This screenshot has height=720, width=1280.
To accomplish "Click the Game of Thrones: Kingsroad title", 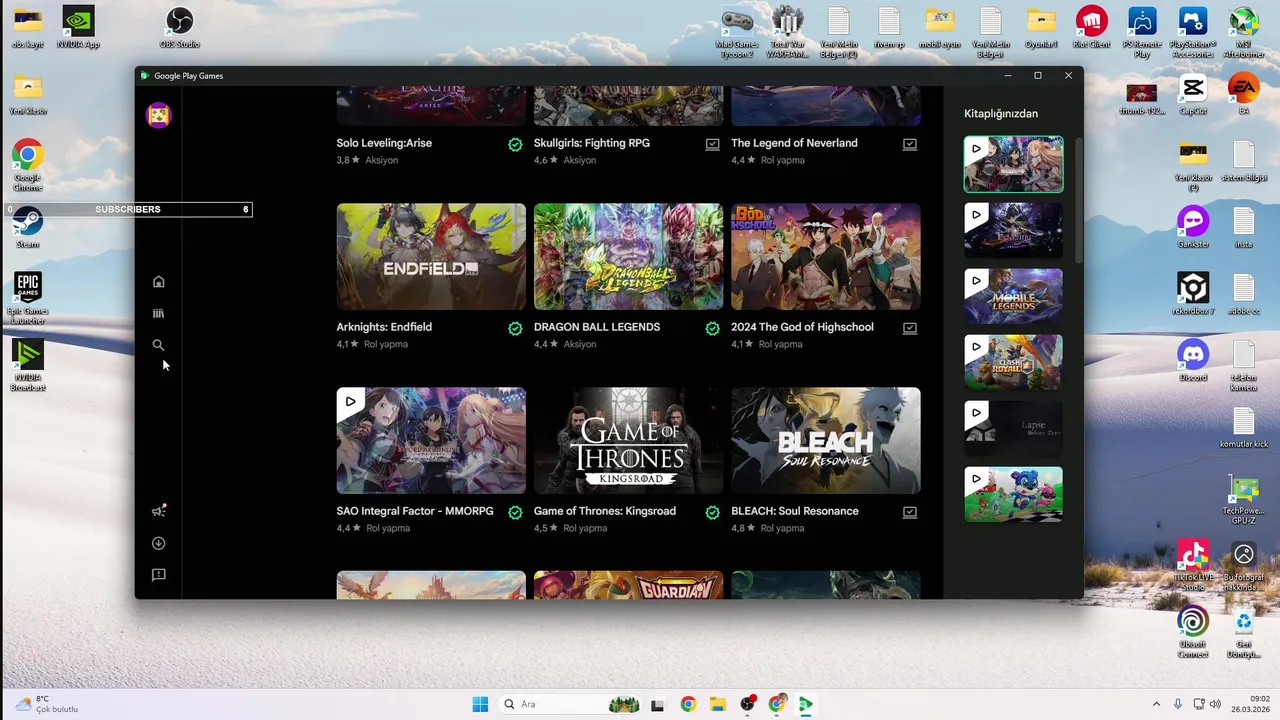I will click(605, 511).
